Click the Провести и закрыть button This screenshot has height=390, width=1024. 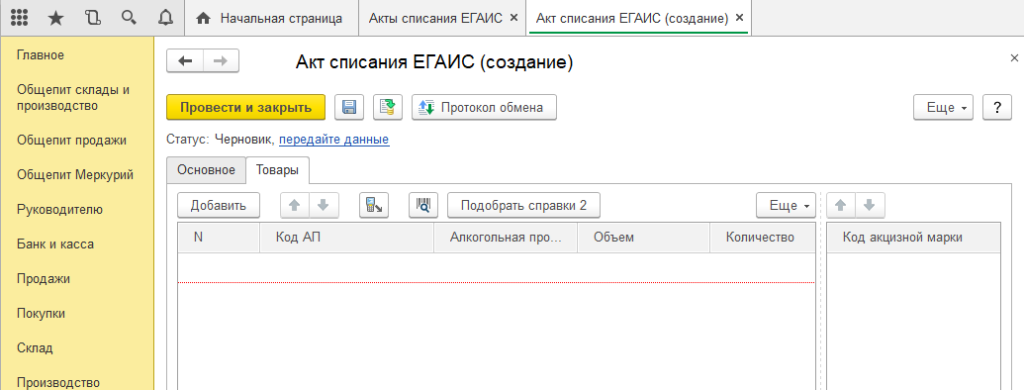[246, 107]
